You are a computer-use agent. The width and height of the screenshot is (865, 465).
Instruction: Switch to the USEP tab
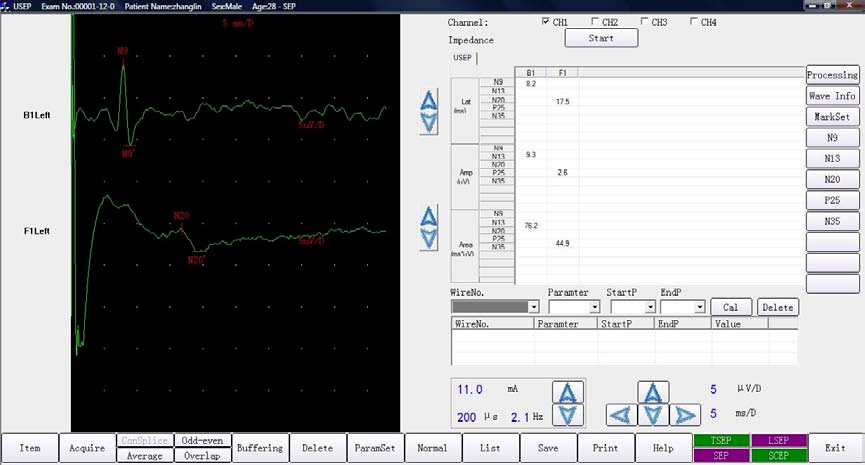[x=462, y=57]
